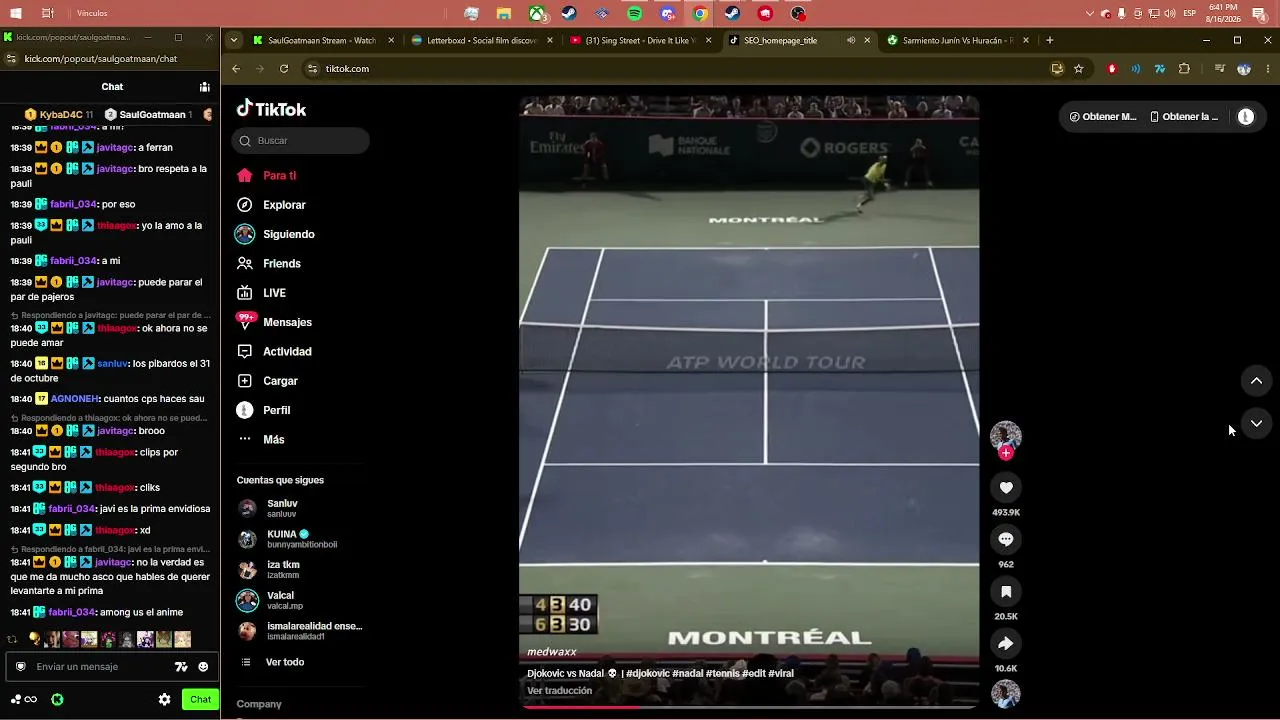Seek on the video progress bar
The width and height of the screenshot is (1280, 720).
749,707
